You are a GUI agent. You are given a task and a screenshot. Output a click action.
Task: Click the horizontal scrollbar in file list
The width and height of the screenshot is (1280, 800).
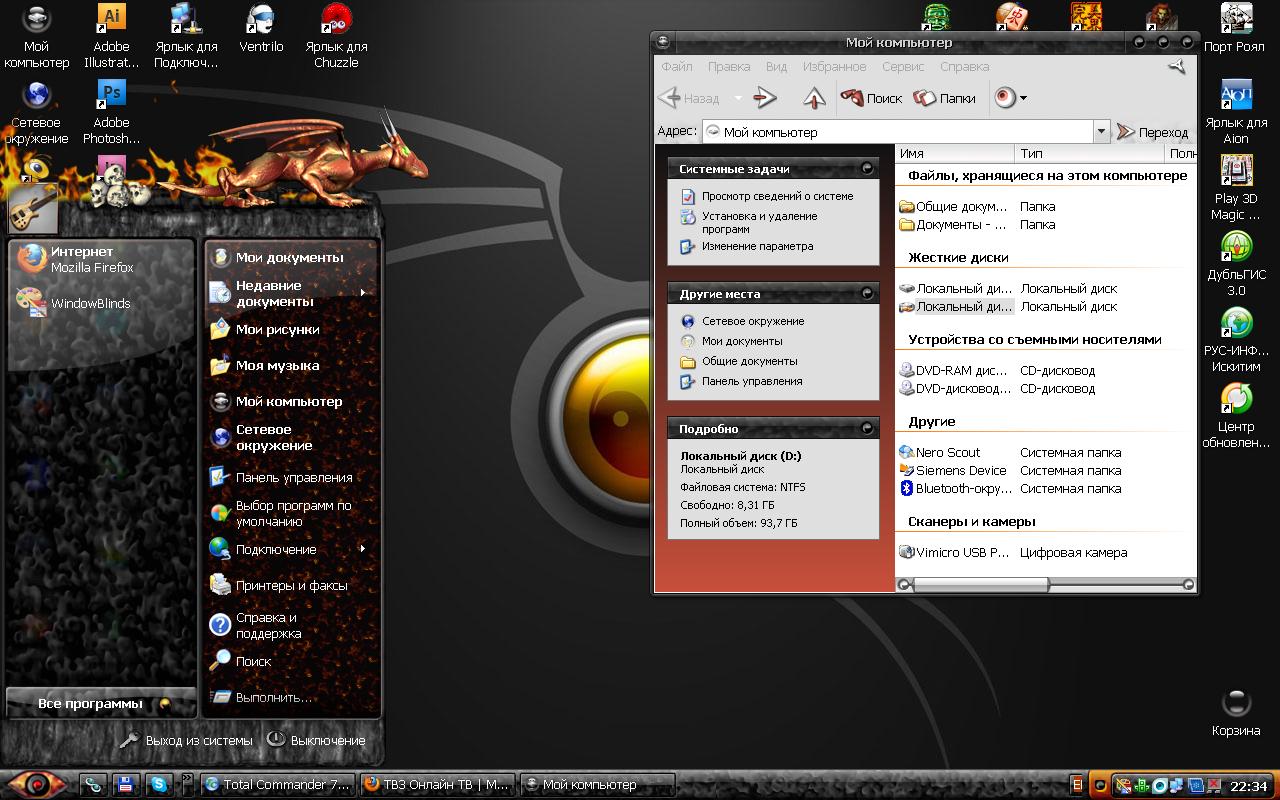pyautogui.click(x=980, y=584)
